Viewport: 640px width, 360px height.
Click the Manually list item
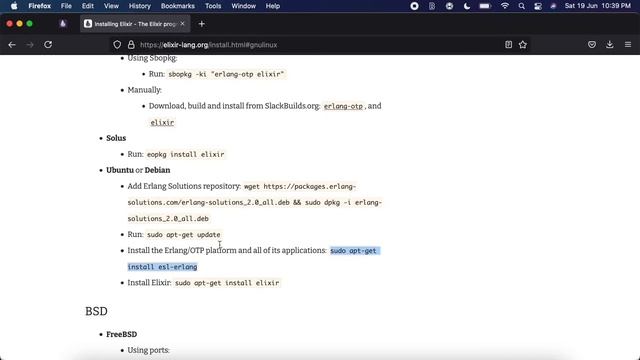pyautogui.click(x=144, y=90)
